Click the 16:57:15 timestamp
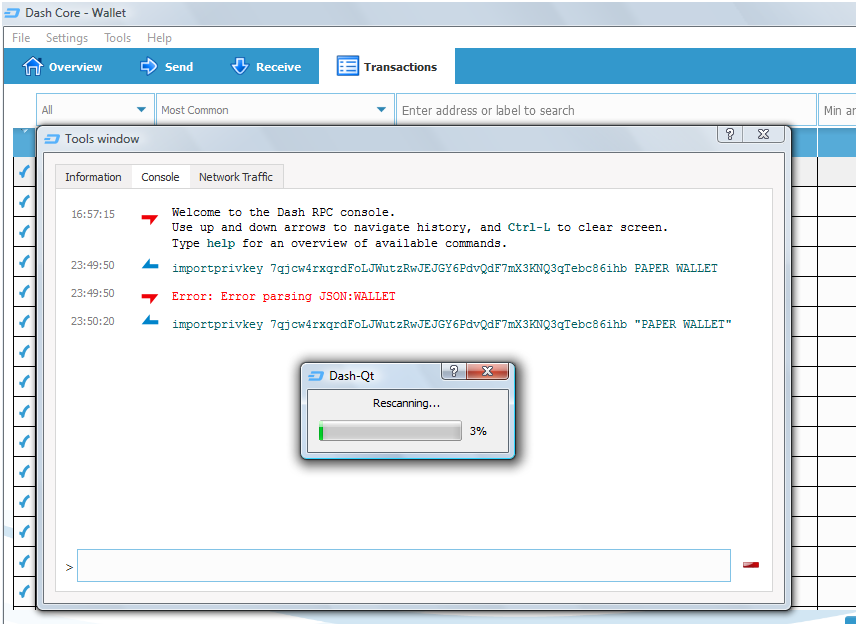Image resolution: width=858 pixels, height=626 pixels. click(x=93, y=214)
